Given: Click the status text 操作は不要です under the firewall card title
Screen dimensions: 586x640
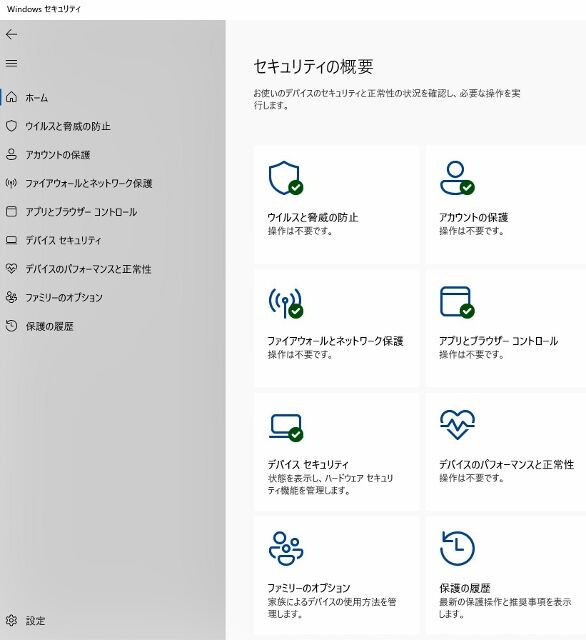Looking at the screenshot, I should click(x=300, y=354).
